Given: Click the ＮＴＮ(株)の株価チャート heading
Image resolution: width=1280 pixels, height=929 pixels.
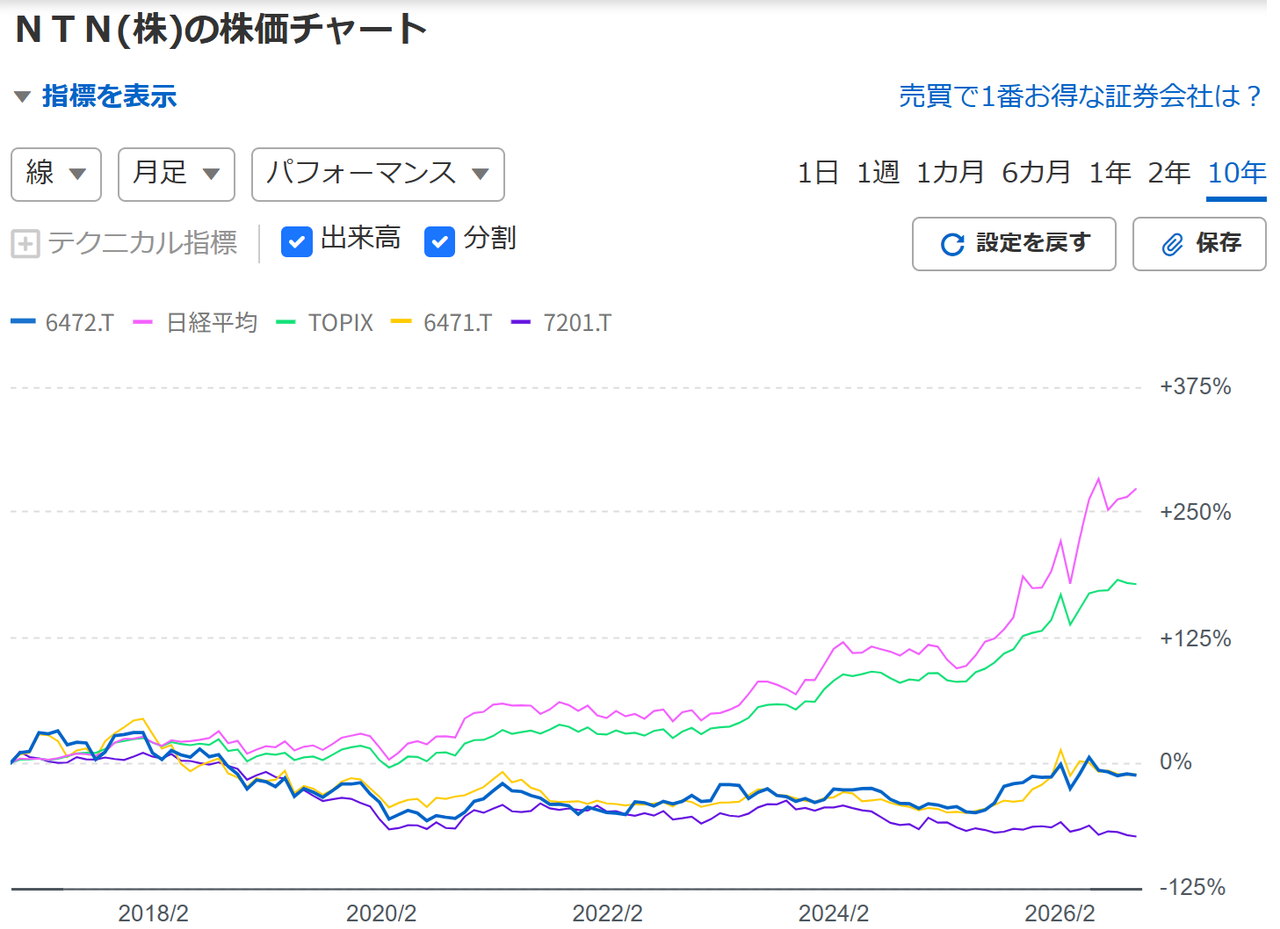Looking at the screenshot, I should click(x=220, y=30).
